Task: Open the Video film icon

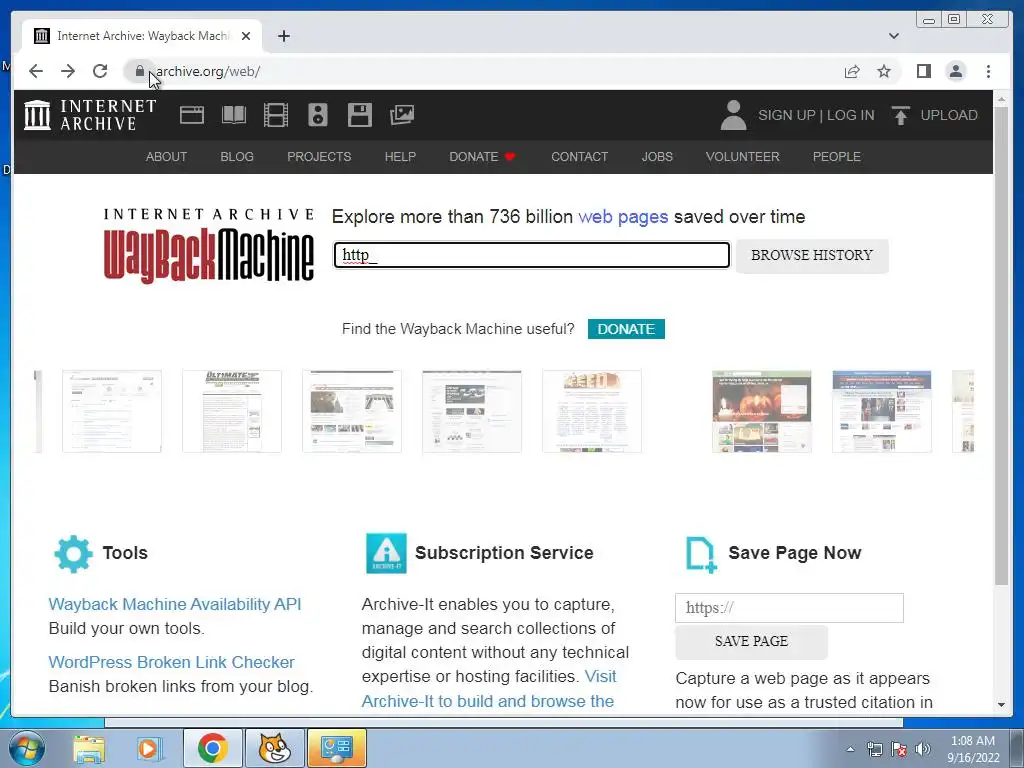Action: (276, 115)
